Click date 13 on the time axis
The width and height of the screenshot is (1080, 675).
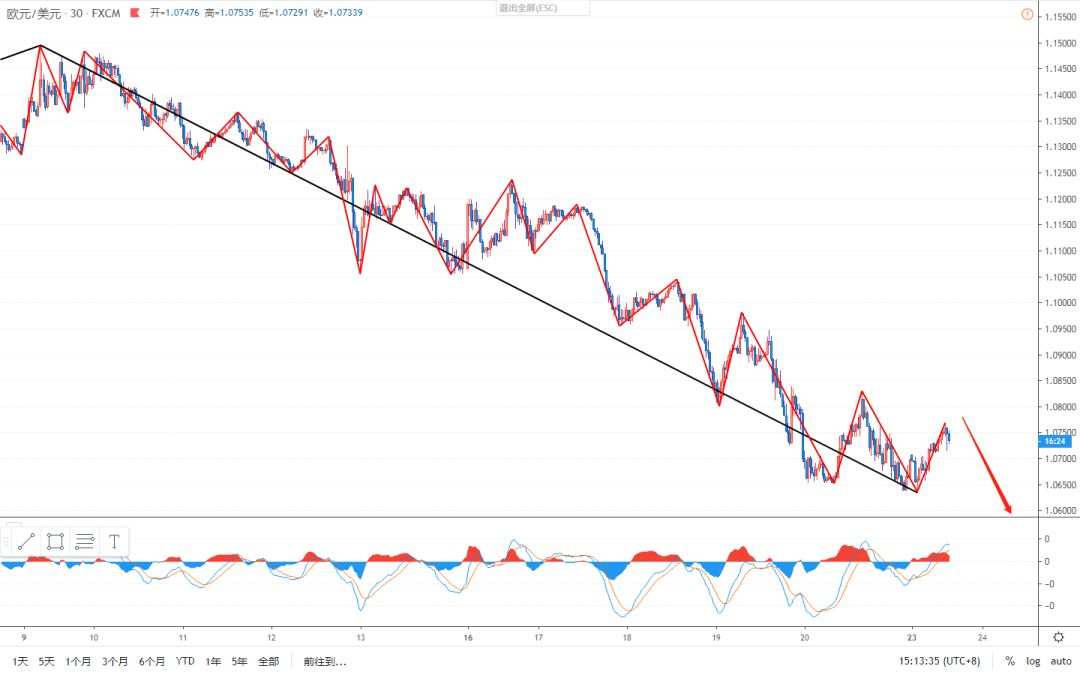pos(360,637)
